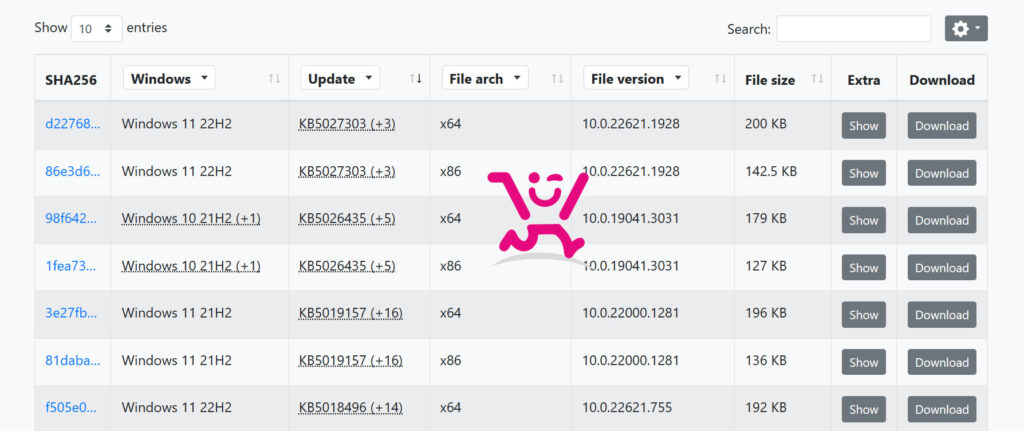Click KB5019157 (+16) in the 81daba row
Image resolution: width=1024 pixels, height=431 pixels.
[351, 360]
